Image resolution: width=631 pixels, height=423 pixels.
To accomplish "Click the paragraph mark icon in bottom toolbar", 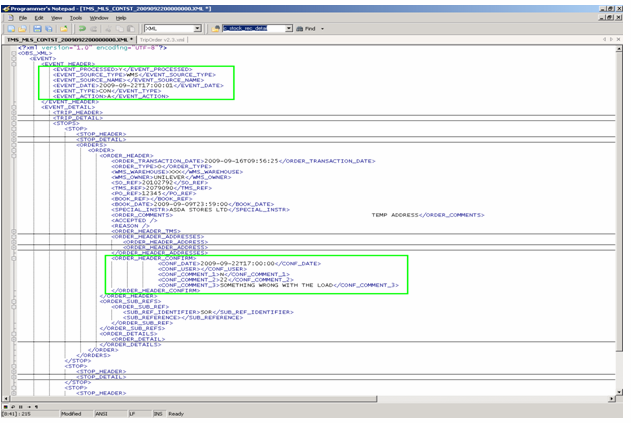I will point(36,406).
